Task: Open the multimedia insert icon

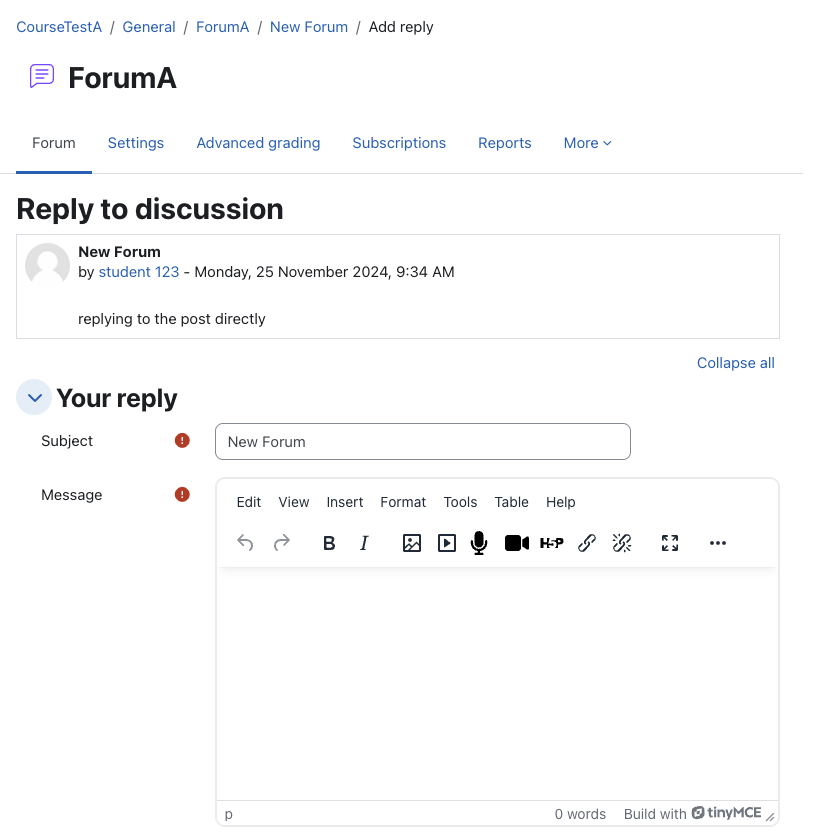Action: tap(447, 543)
